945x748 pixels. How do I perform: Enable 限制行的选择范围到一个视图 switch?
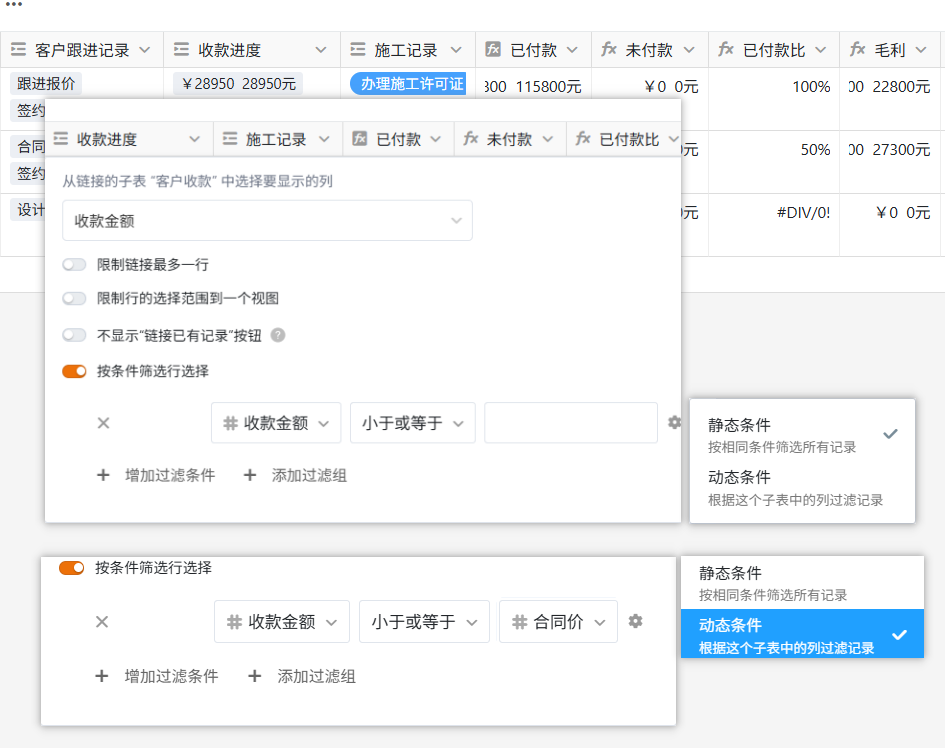click(x=74, y=298)
